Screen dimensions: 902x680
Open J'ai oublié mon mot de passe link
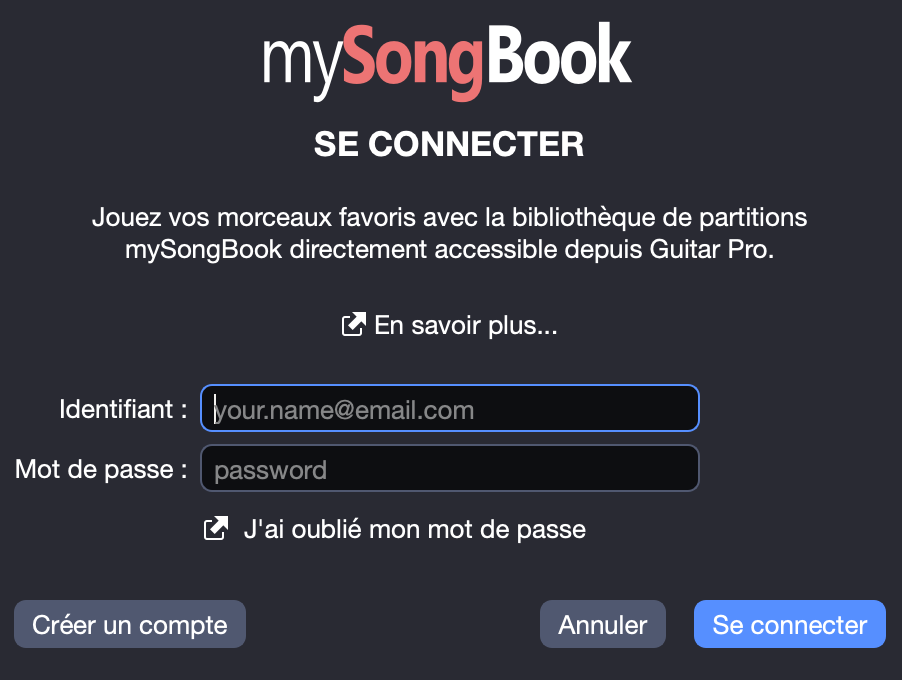[x=415, y=529]
